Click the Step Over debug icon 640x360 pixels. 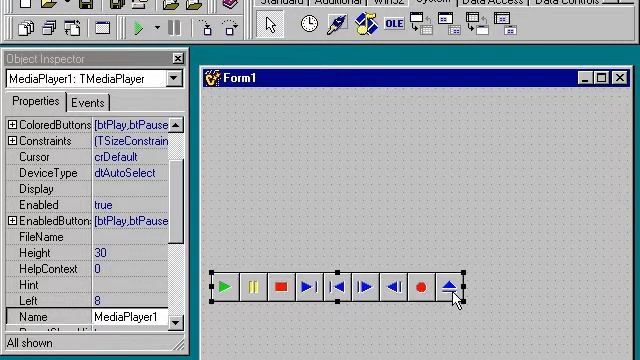coord(230,28)
